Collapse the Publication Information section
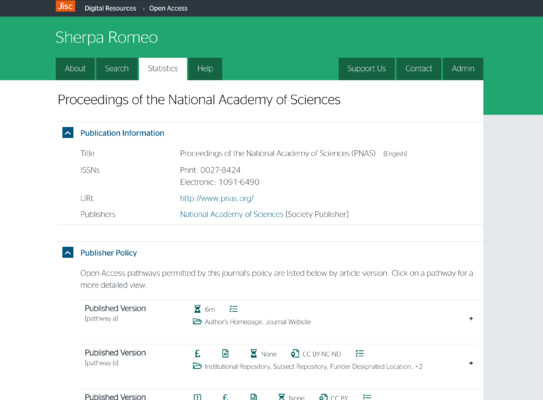This screenshot has height=400, width=543. [68, 133]
